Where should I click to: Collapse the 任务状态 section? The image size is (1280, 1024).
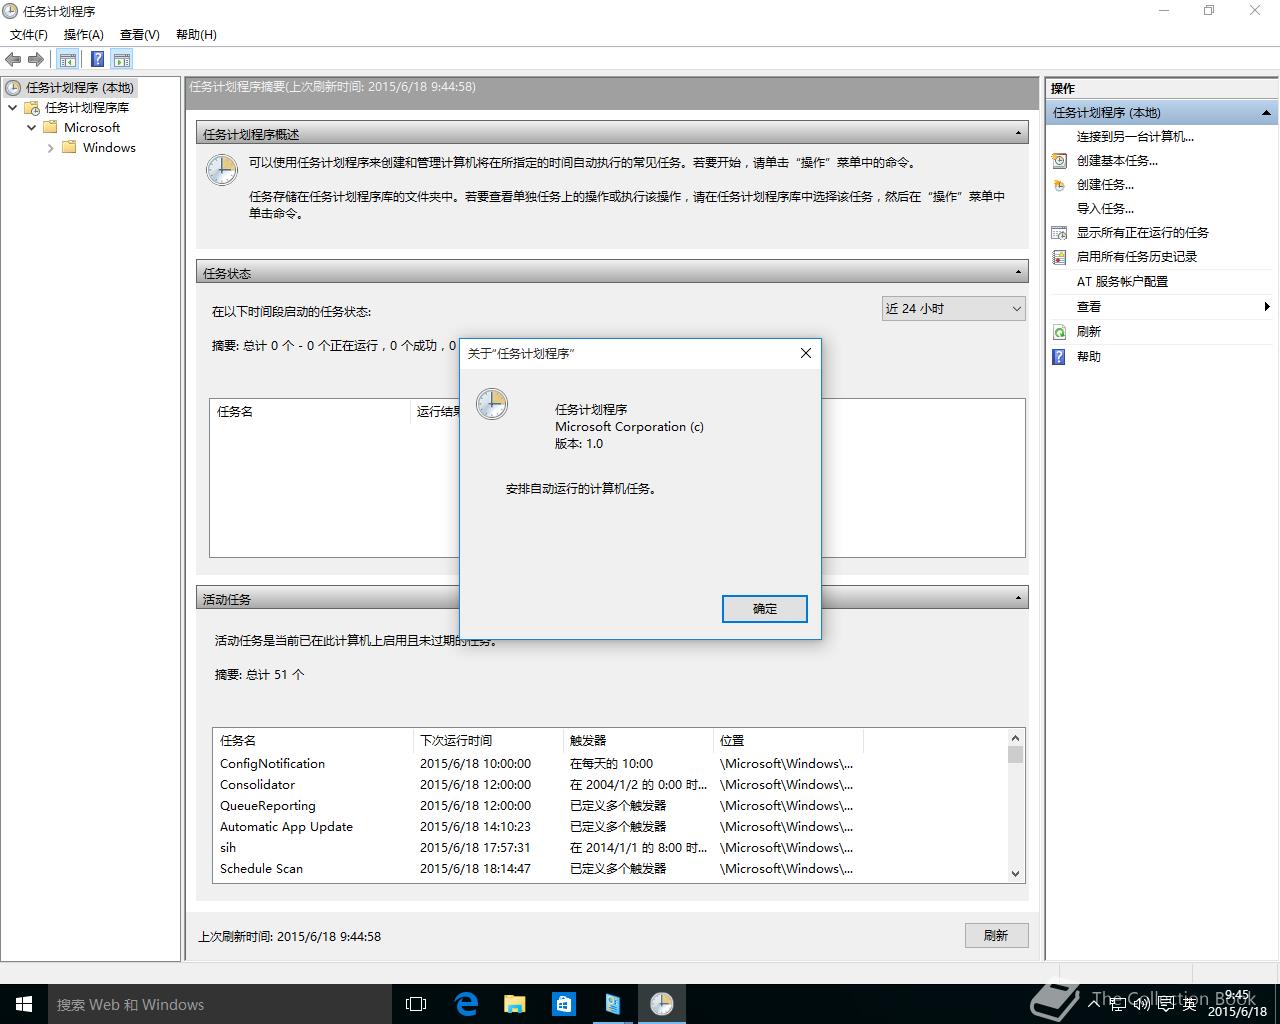[1018, 272]
